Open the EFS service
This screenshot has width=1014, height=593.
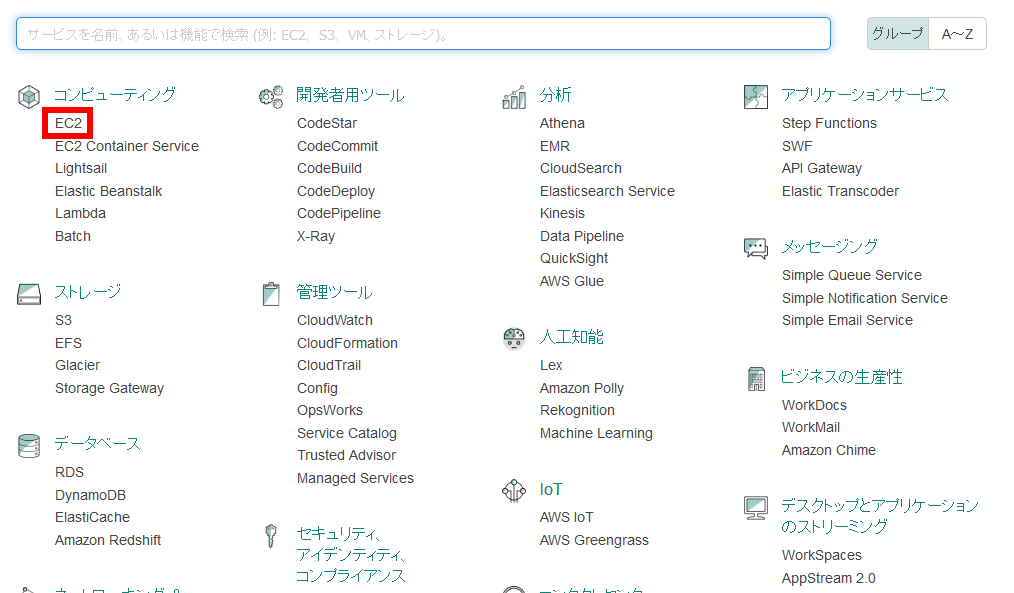click(x=69, y=343)
